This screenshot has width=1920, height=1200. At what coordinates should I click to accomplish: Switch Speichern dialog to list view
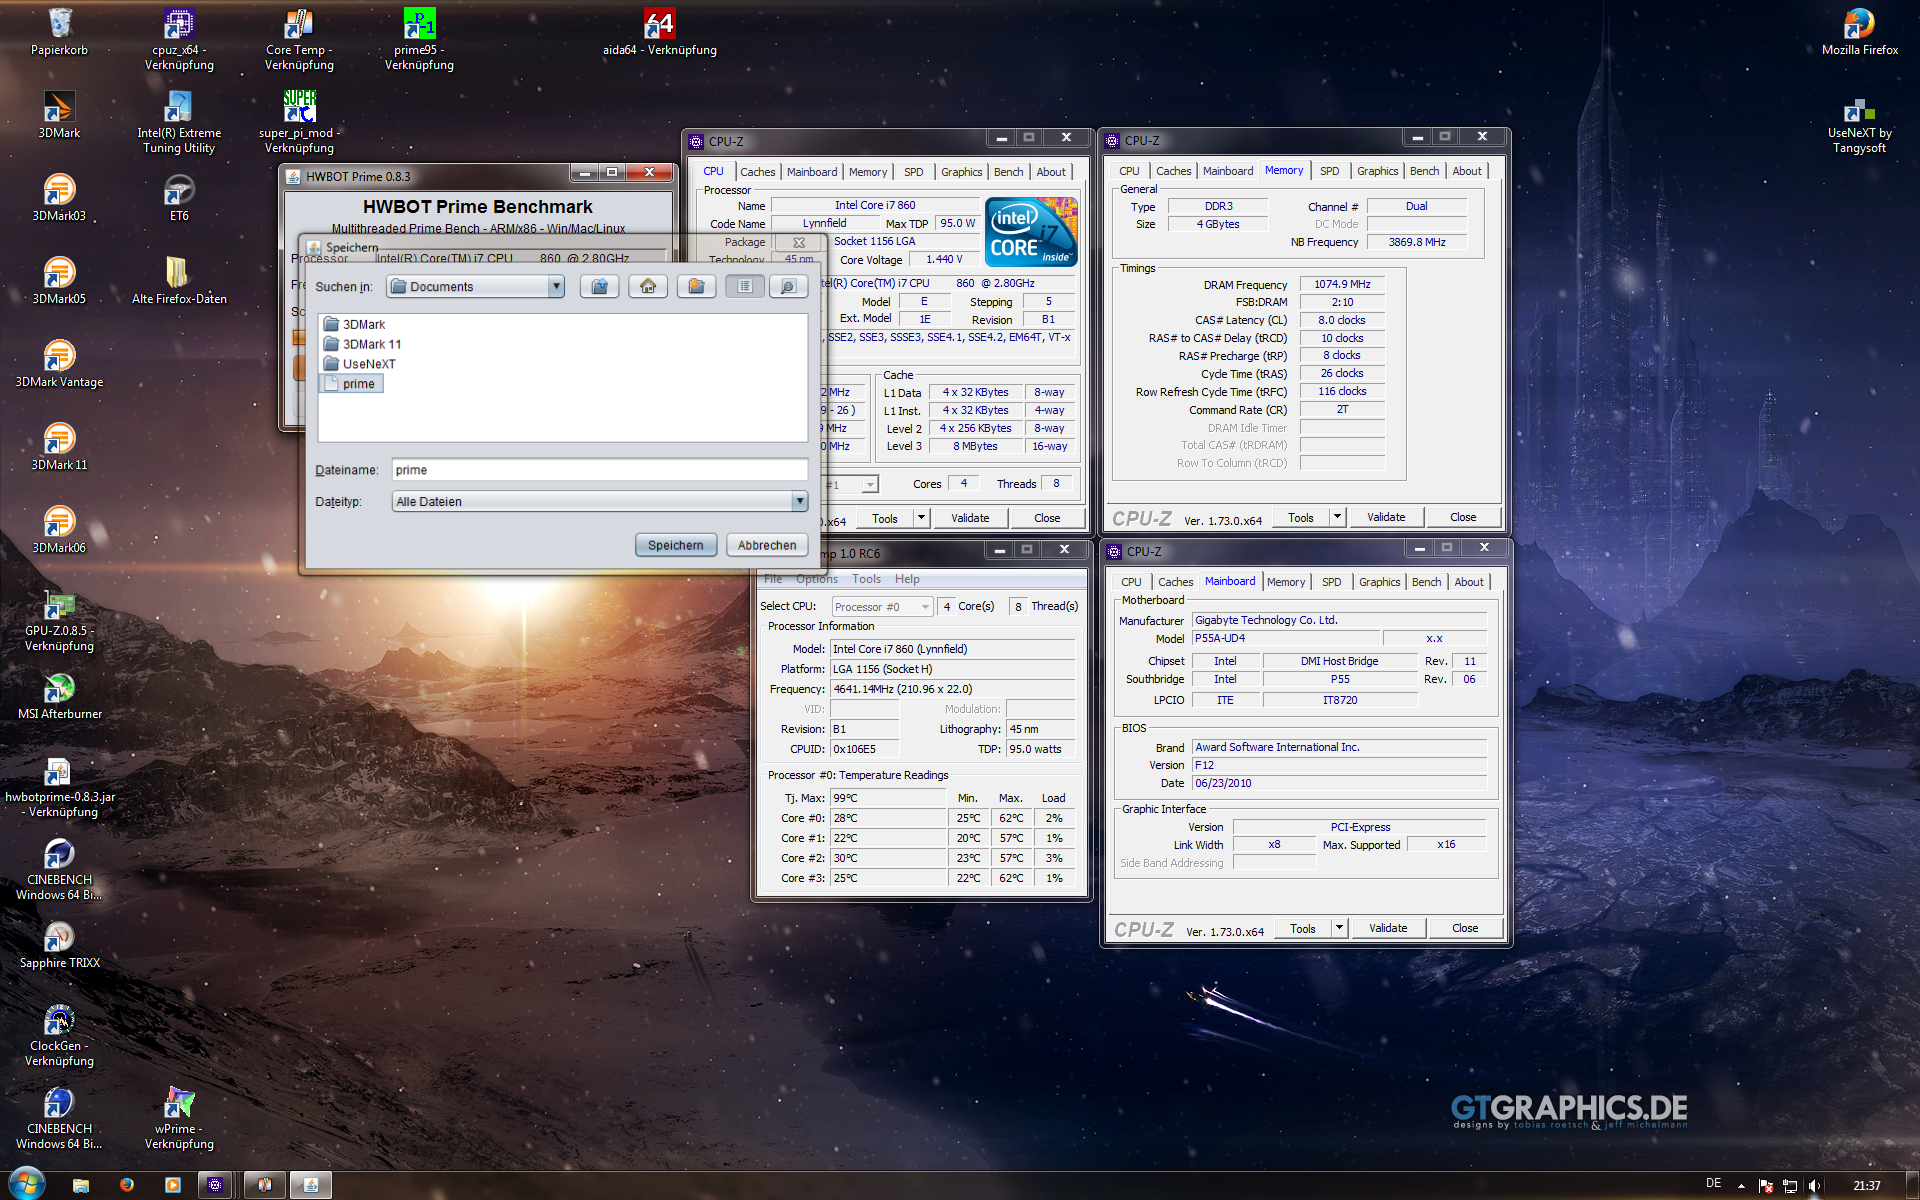coord(745,287)
